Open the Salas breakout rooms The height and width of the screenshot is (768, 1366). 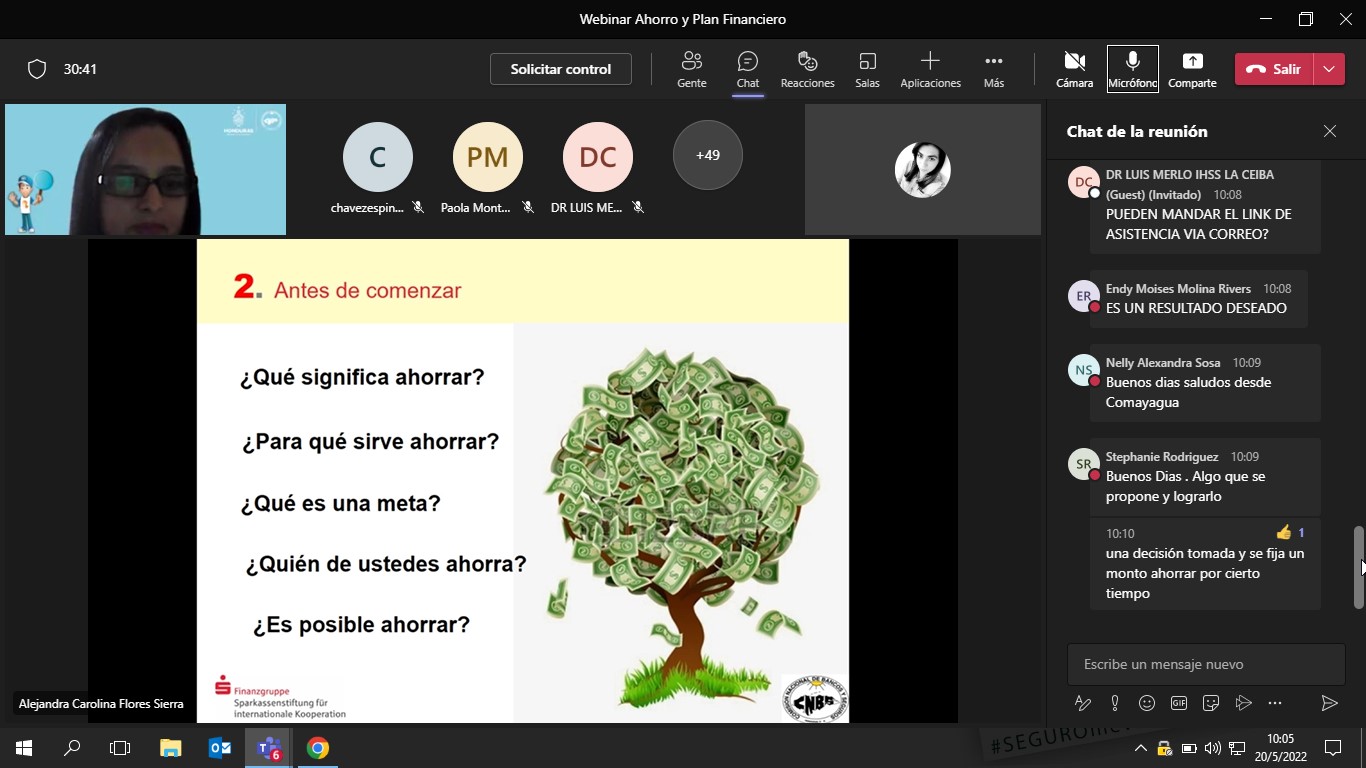pos(867,69)
